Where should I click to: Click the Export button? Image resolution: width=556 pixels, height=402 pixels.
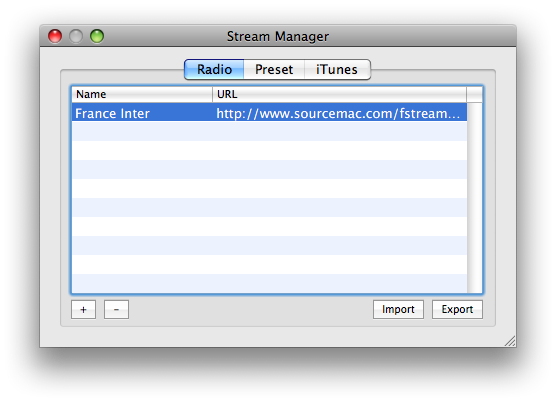tap(457, 309)
